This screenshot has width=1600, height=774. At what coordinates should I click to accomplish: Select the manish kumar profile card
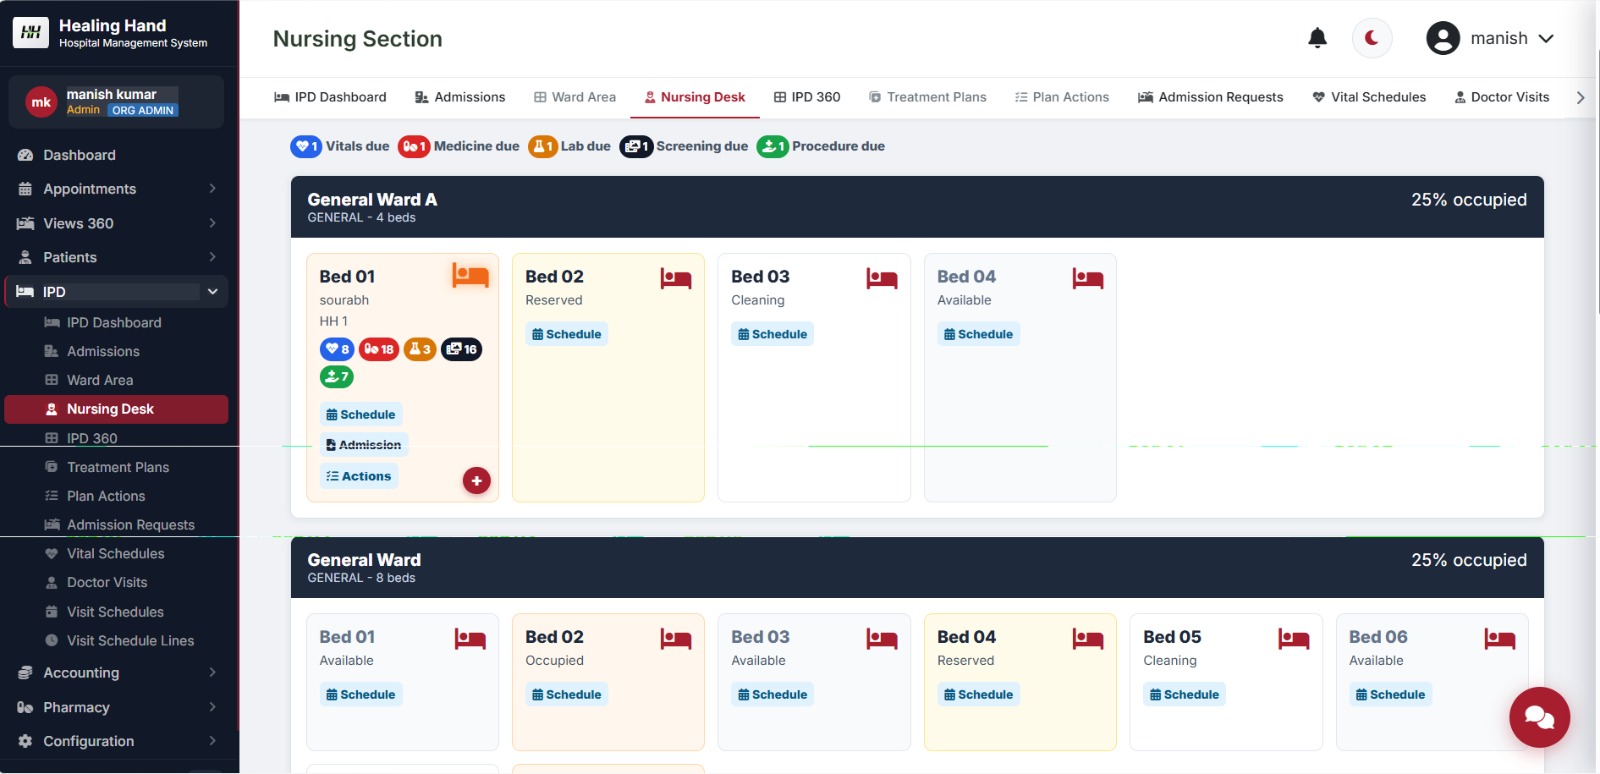(116, 102)
